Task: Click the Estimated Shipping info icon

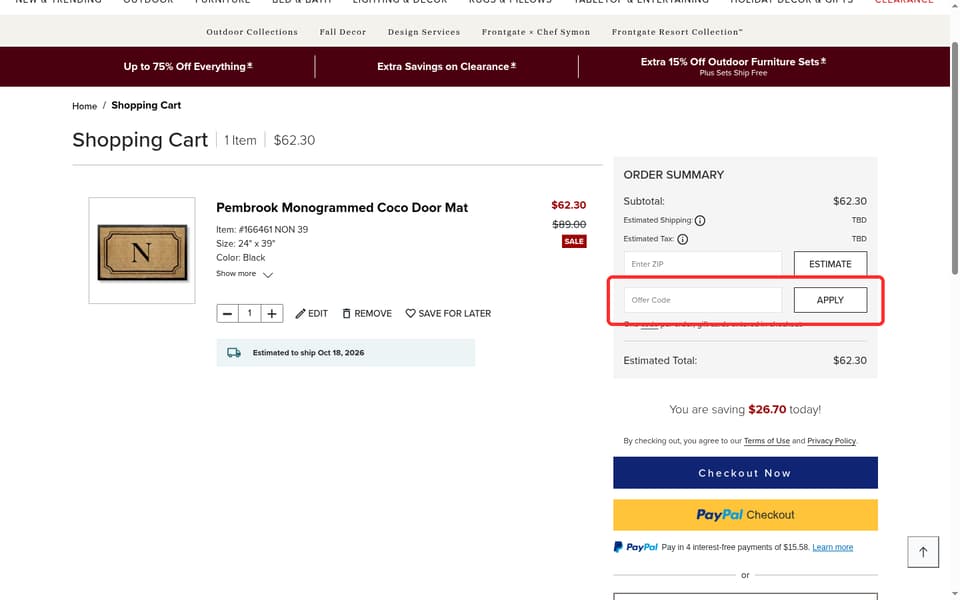Action: pyautogui.click(x=700, y=220)
